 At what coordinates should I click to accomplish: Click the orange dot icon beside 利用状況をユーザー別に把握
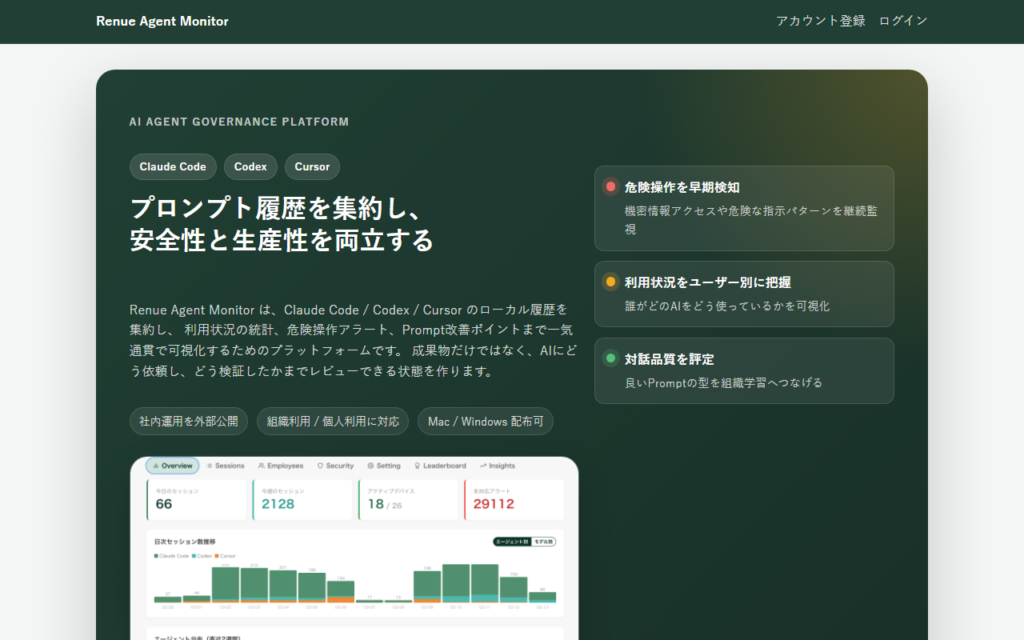click(610, 282)
